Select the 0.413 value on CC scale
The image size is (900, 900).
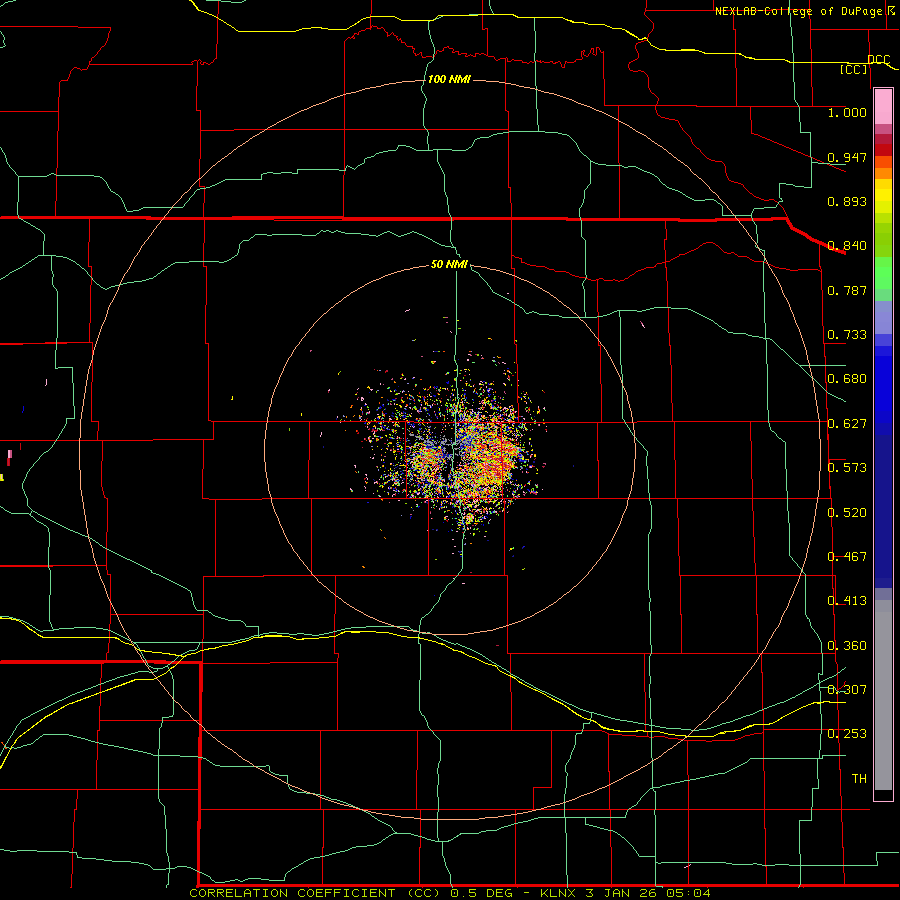click(847, 601)
